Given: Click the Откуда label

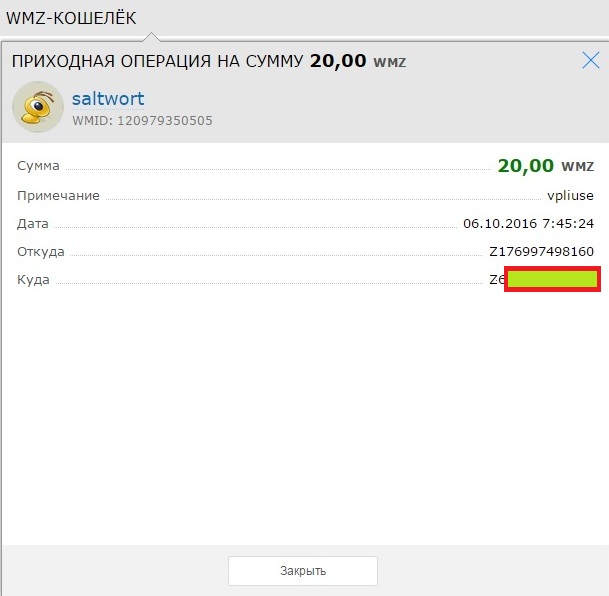Looking at the screenshot, I should point(41,252).
